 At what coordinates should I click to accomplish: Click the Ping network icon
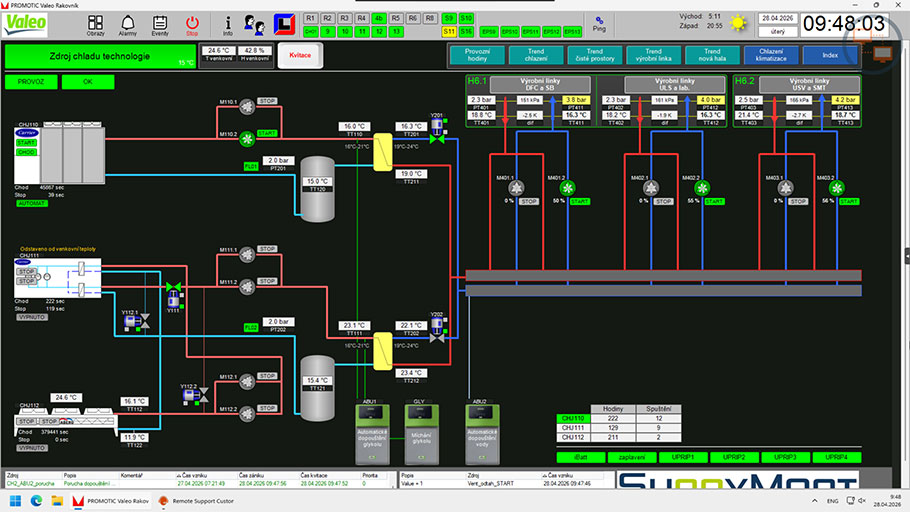click(599, 22)
